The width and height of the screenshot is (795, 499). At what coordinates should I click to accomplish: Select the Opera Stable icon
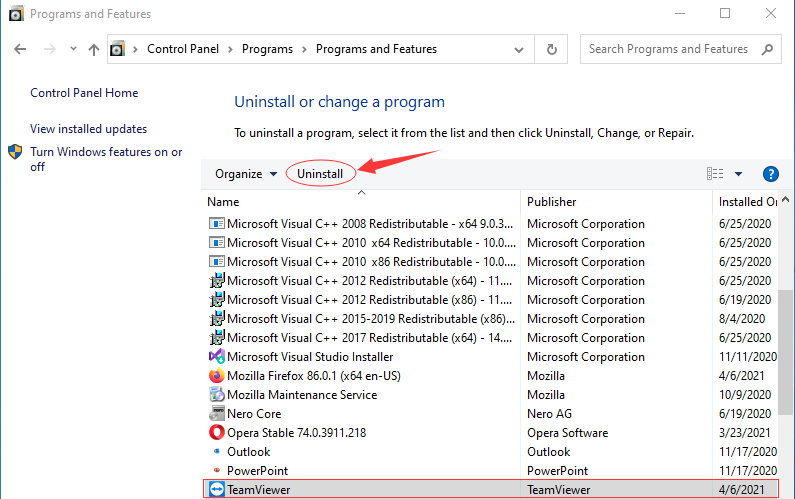coord(216,433)
